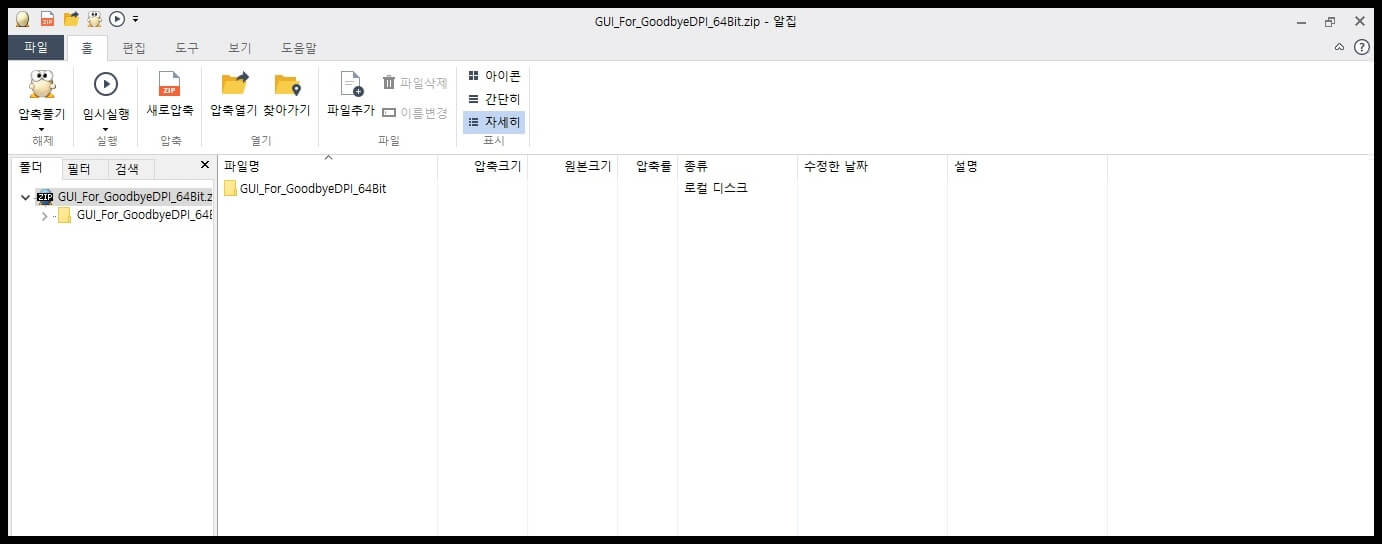Sort by 원본크기 column header

(x=573, y=166)
